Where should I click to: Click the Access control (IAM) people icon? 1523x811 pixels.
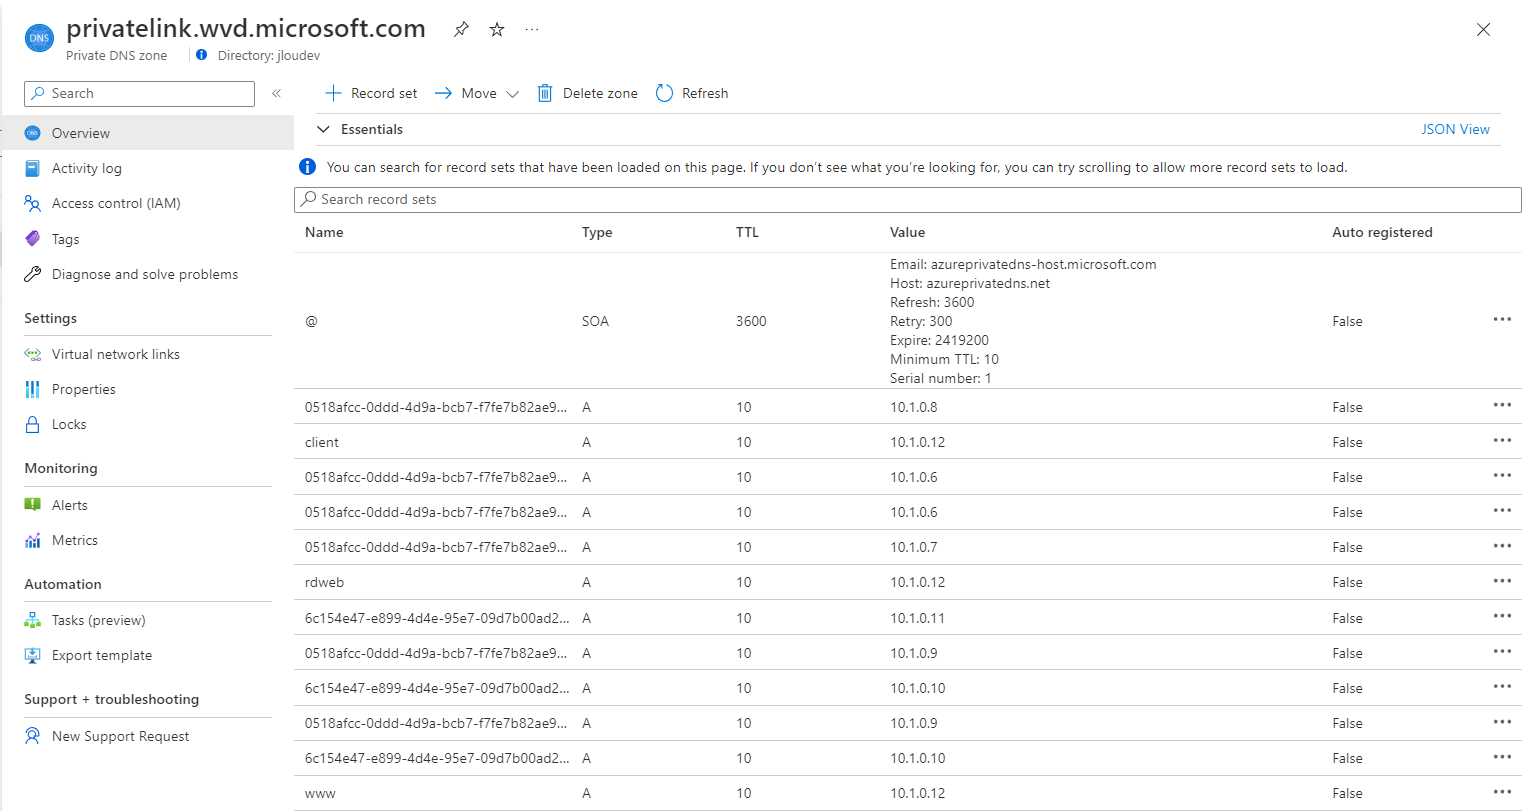click(x=33, y=203)
